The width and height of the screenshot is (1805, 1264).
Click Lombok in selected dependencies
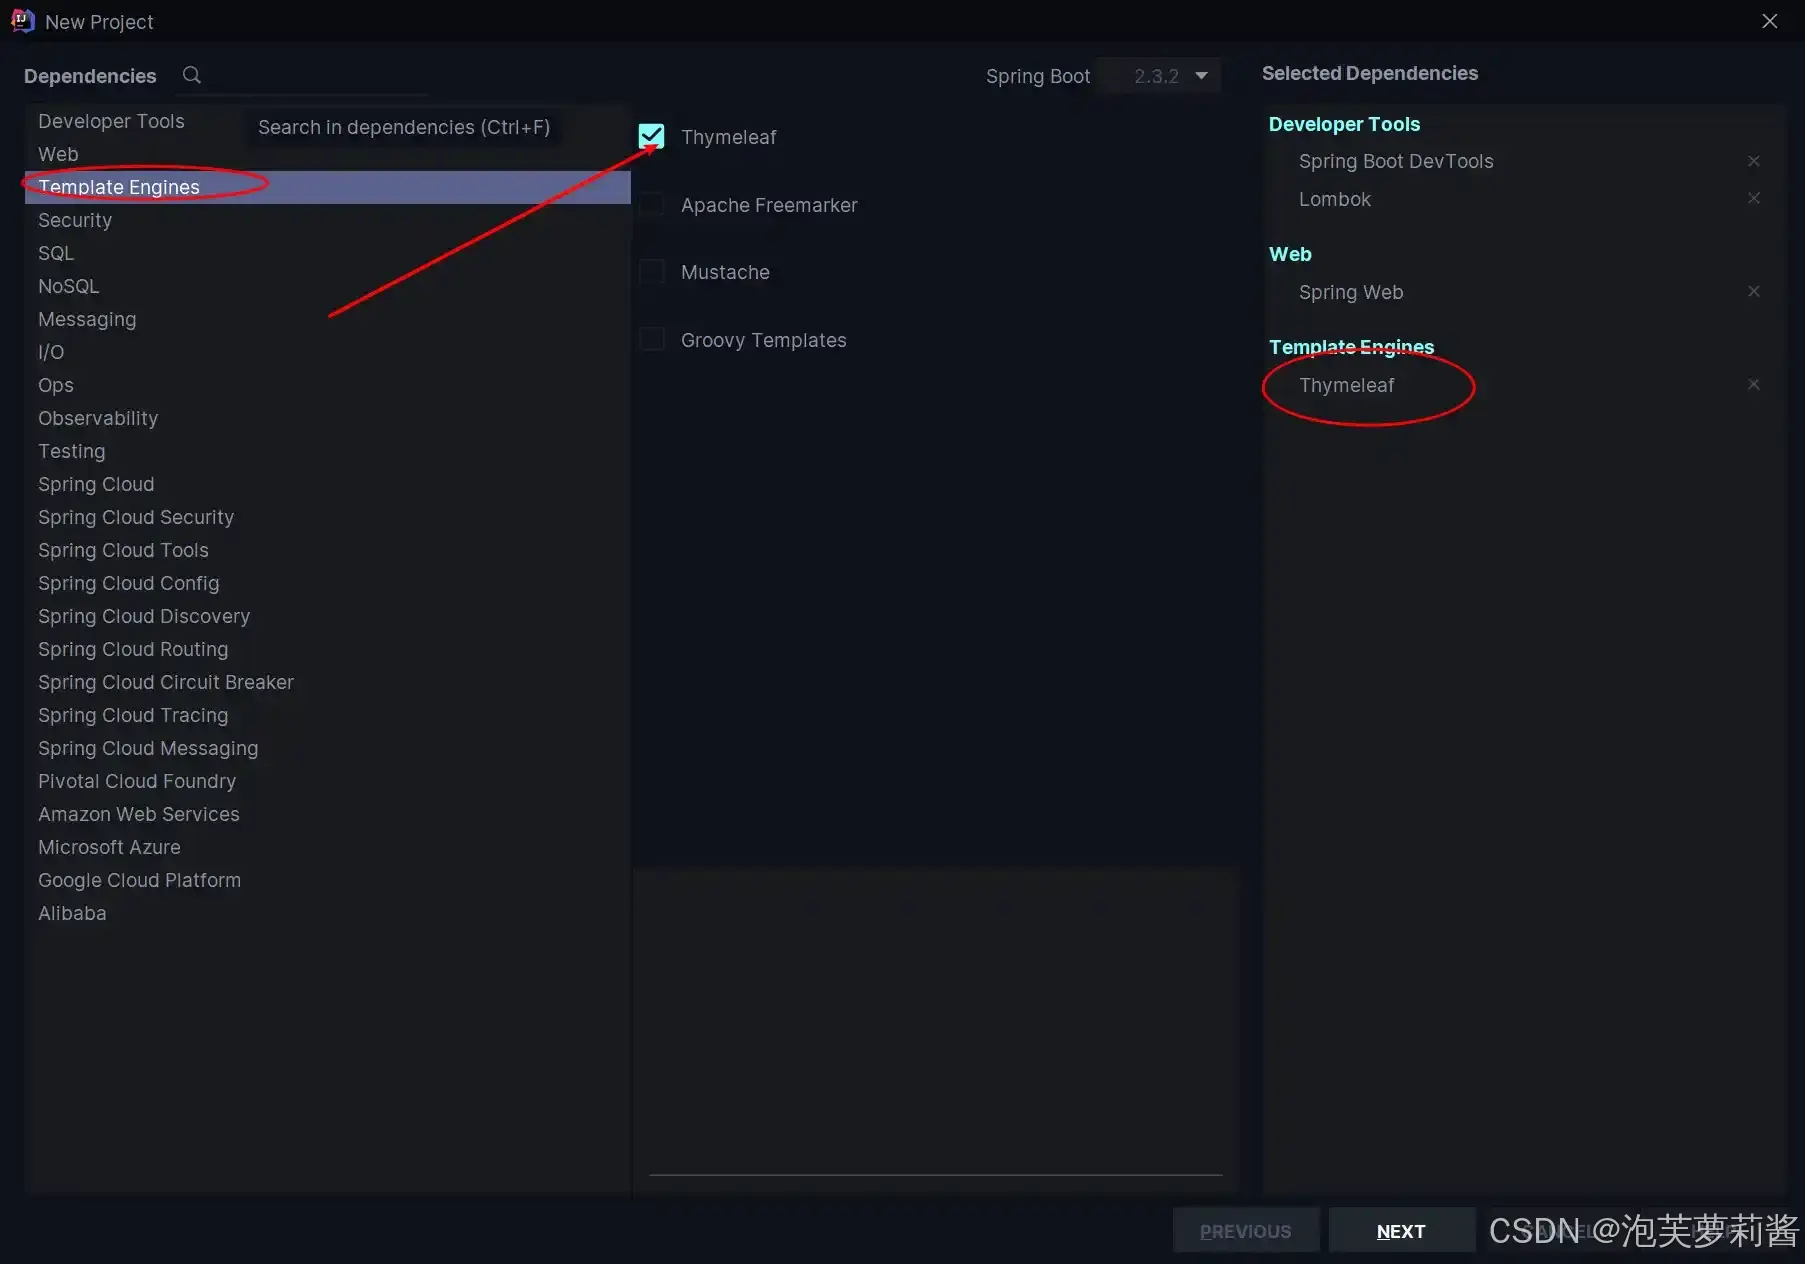pos(1335,199)
